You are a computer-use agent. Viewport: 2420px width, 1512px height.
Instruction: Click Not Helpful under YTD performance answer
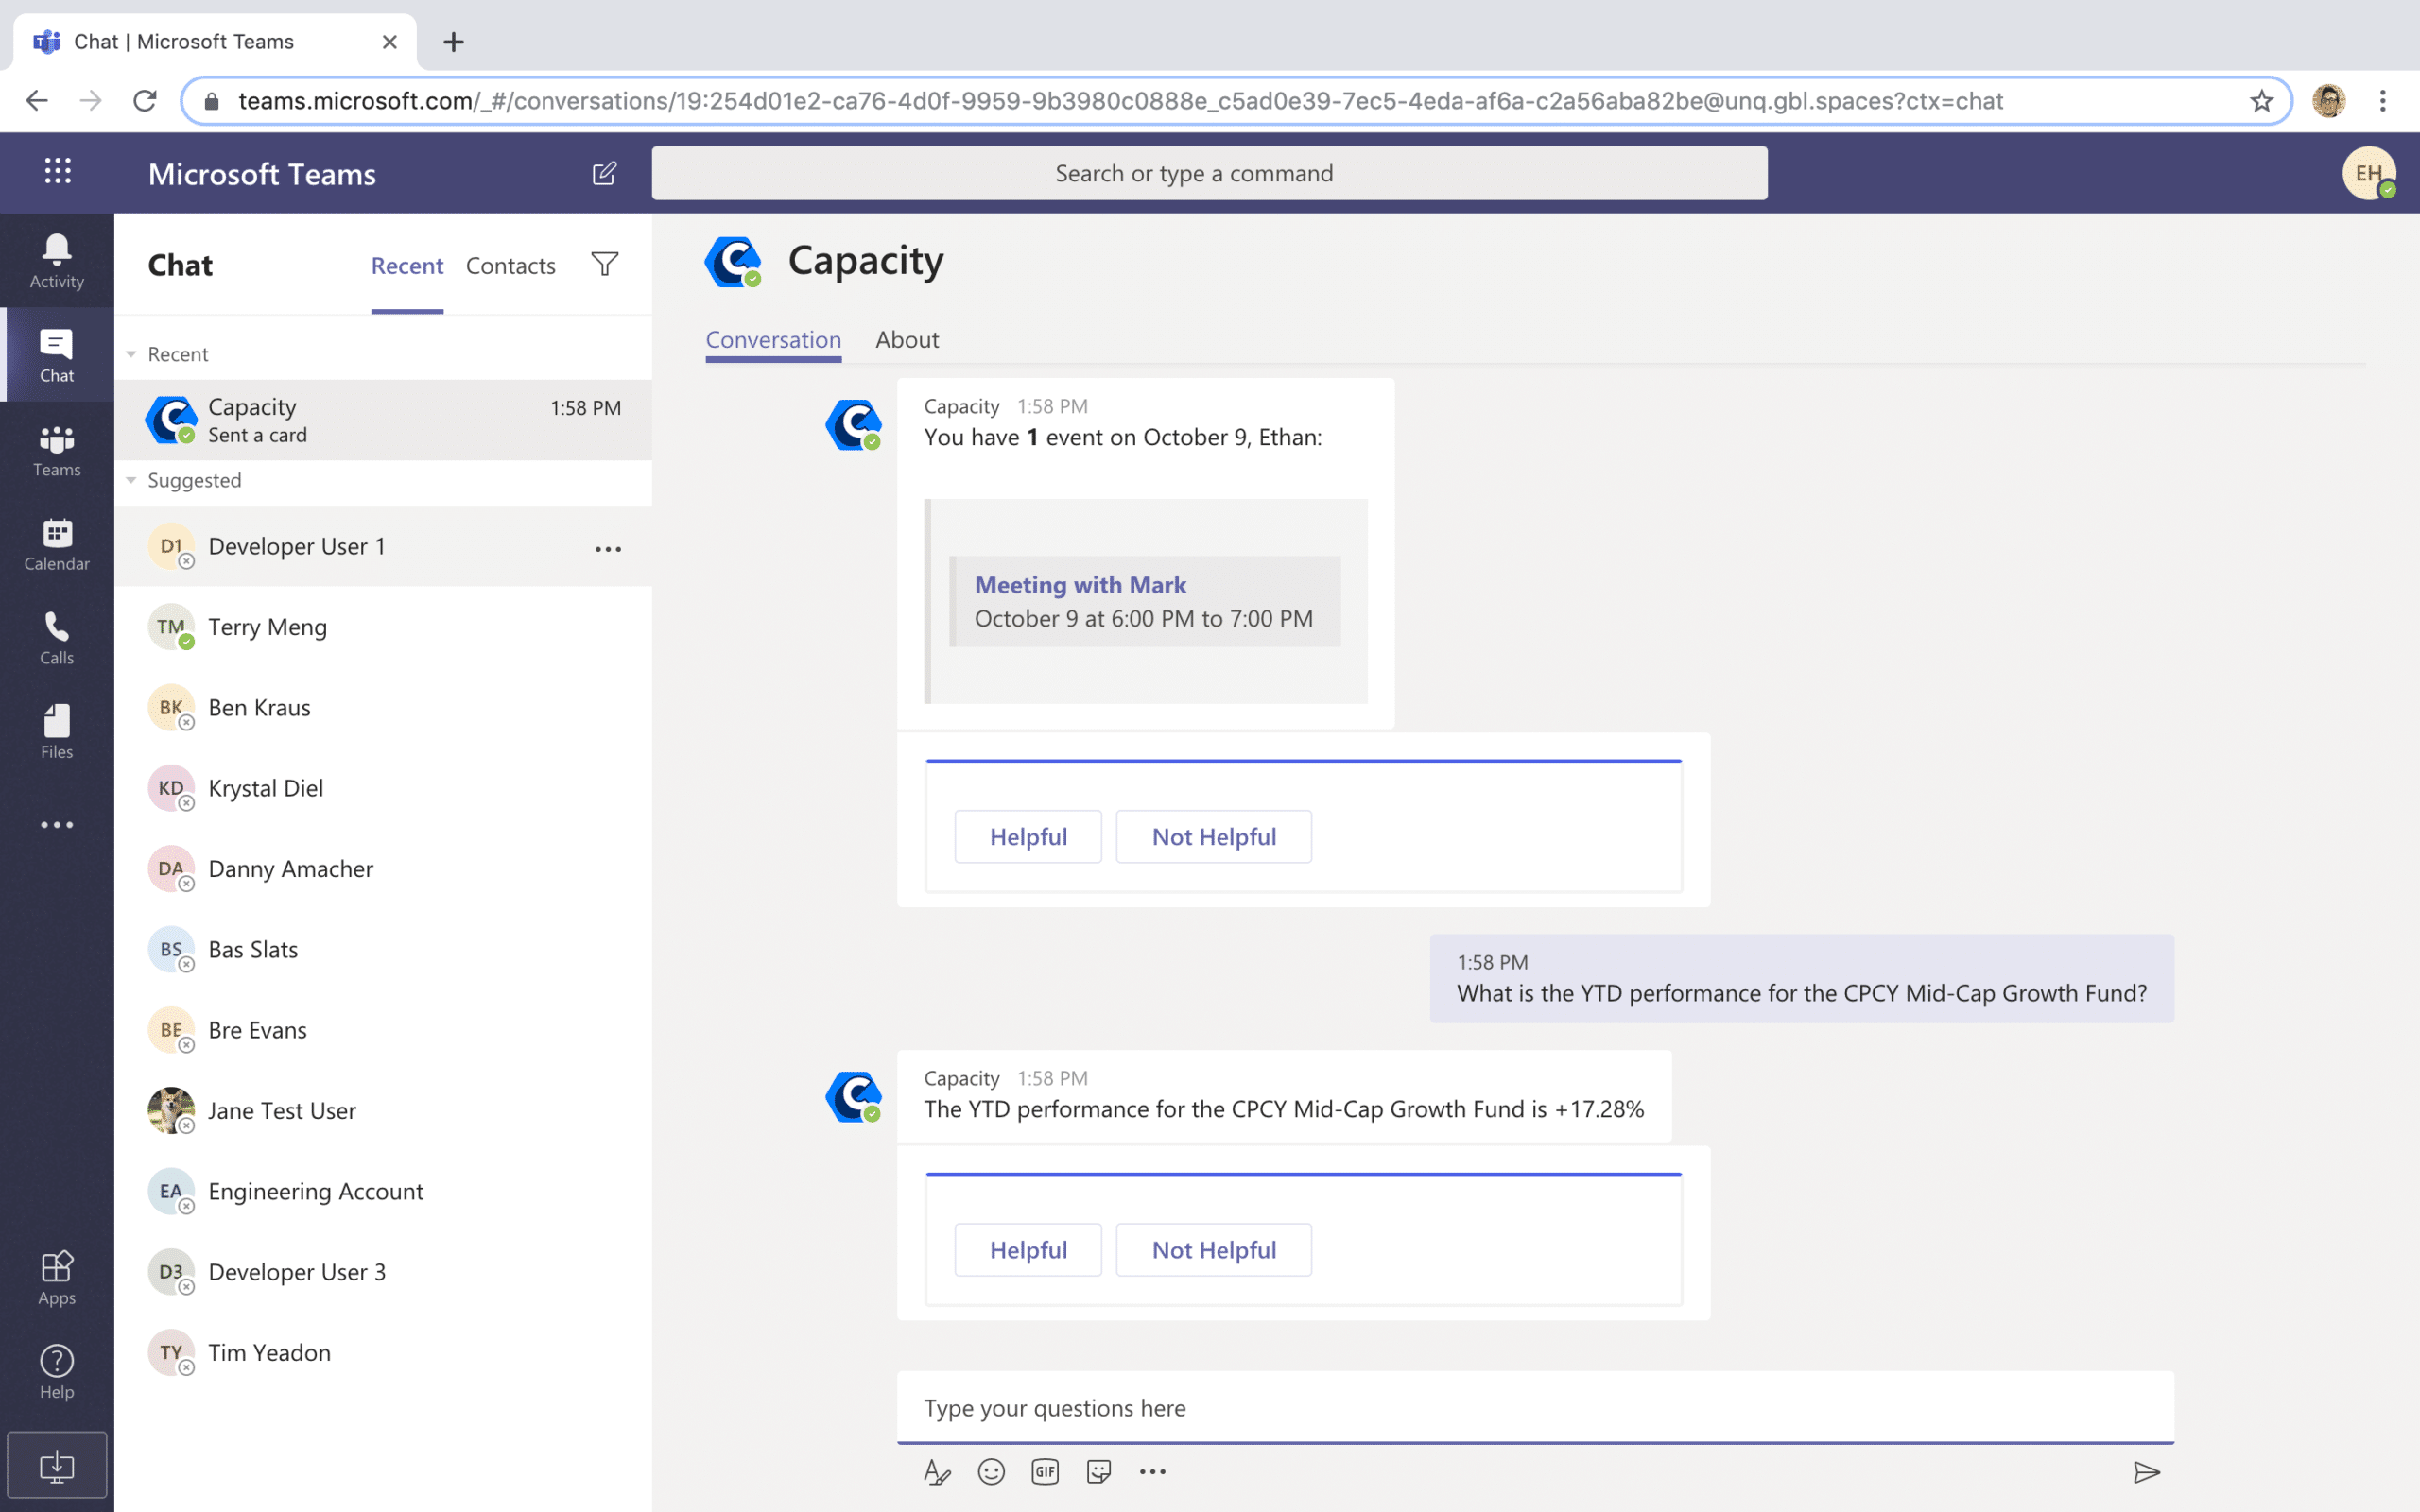pyautogui.click(x=1213, y=1249)
